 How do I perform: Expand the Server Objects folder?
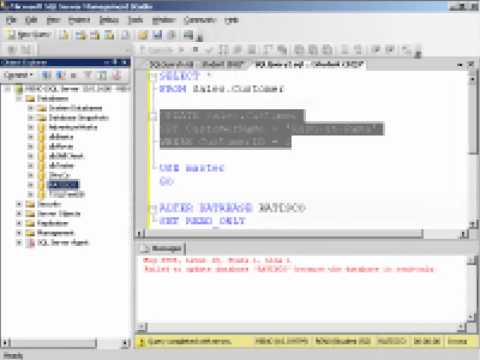click(19, 214)
